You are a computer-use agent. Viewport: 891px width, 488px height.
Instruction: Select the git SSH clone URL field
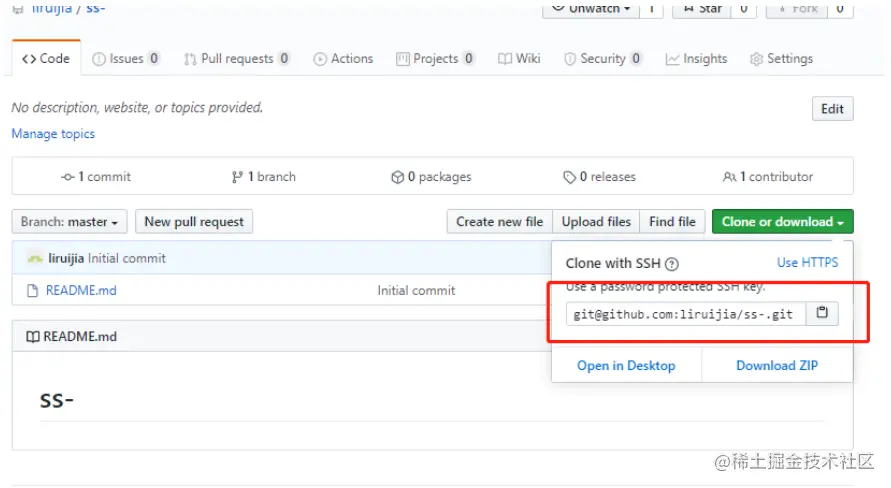[x=686, y=314]
